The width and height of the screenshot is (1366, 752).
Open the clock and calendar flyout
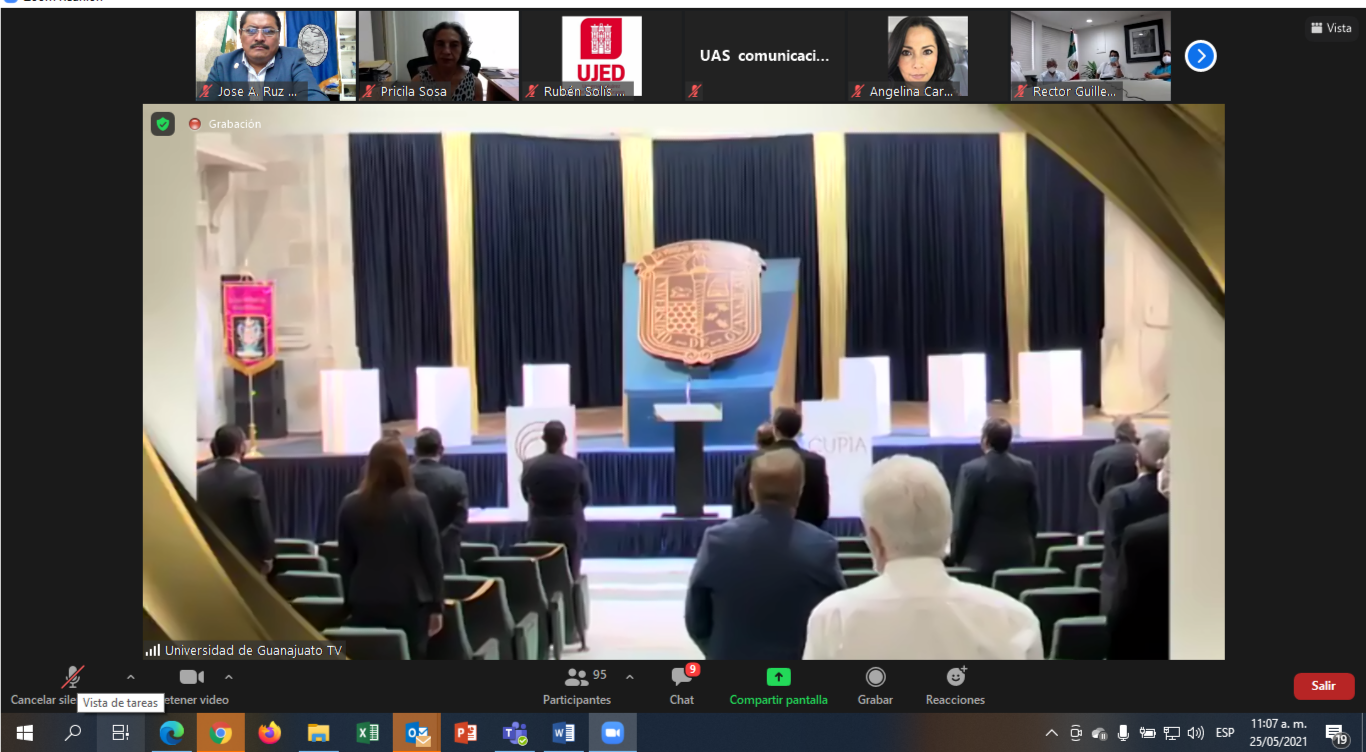pos(1278,733)
